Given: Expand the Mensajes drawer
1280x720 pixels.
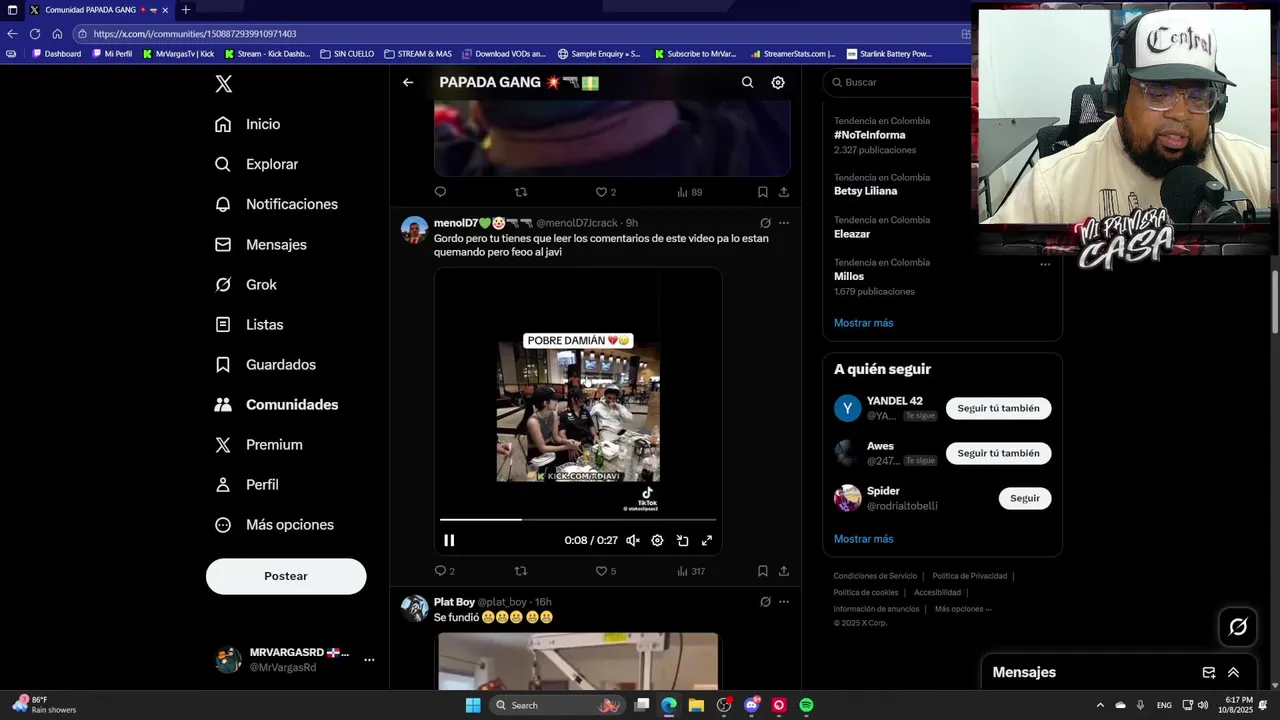Looking at the screenshot, I should [1233, 673].
